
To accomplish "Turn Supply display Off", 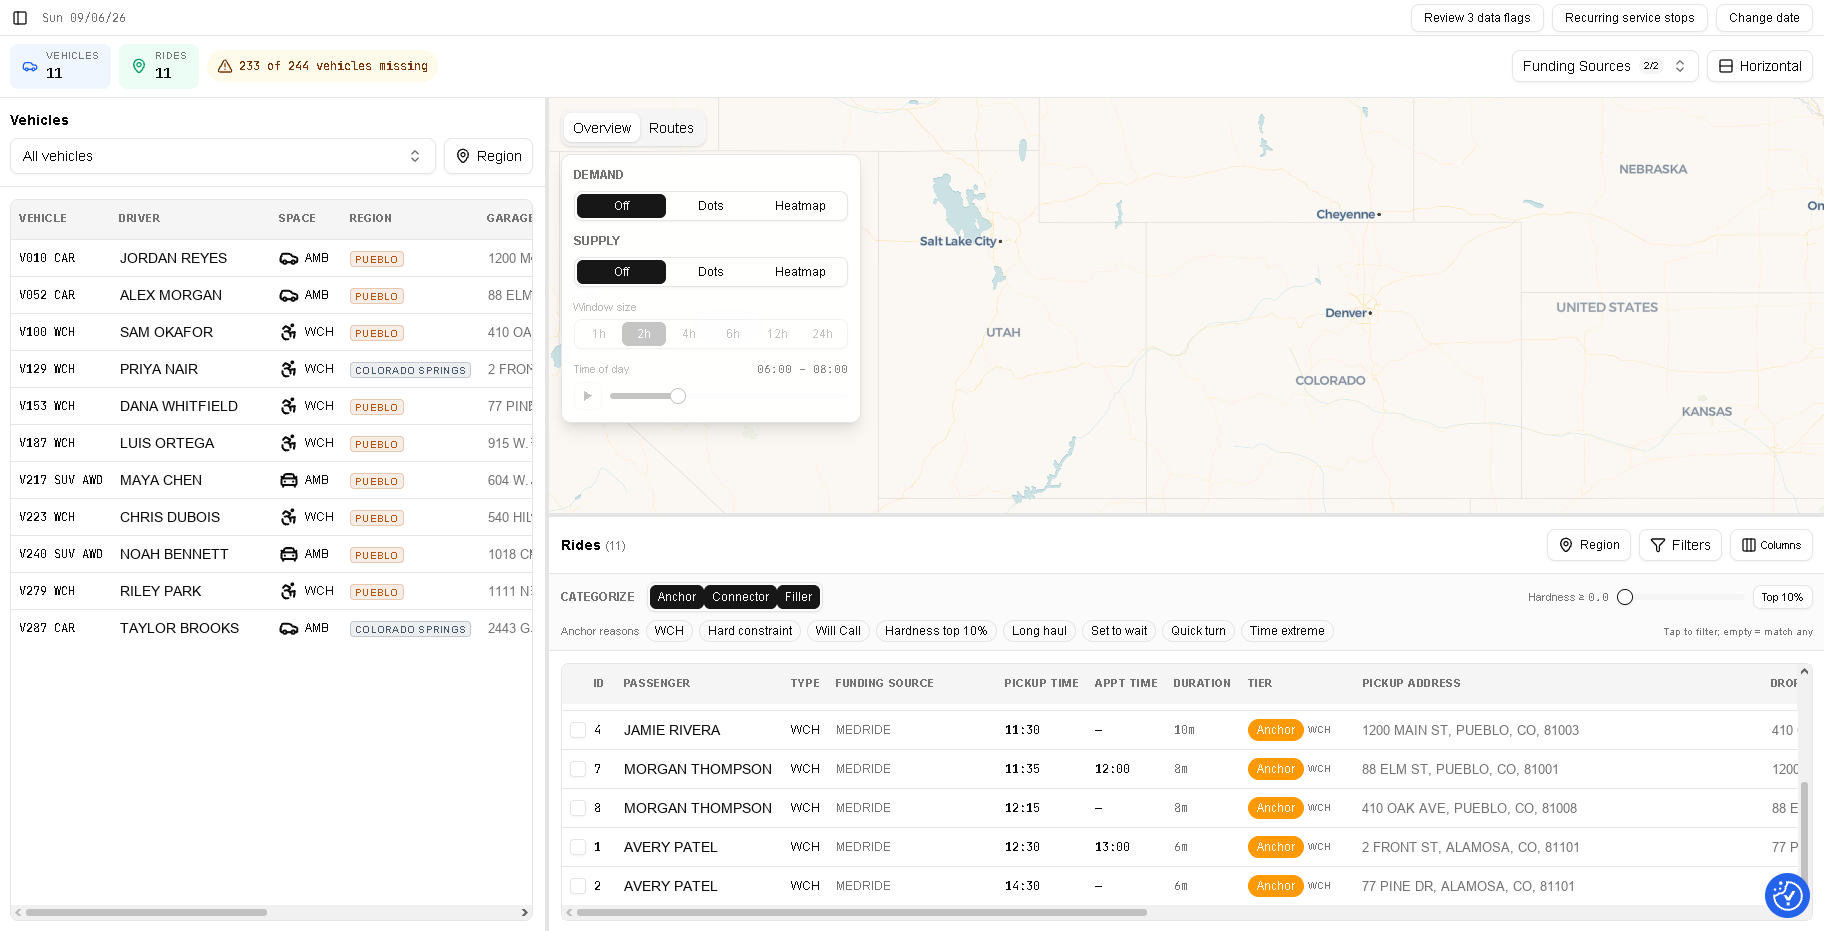I will point(622,272).
